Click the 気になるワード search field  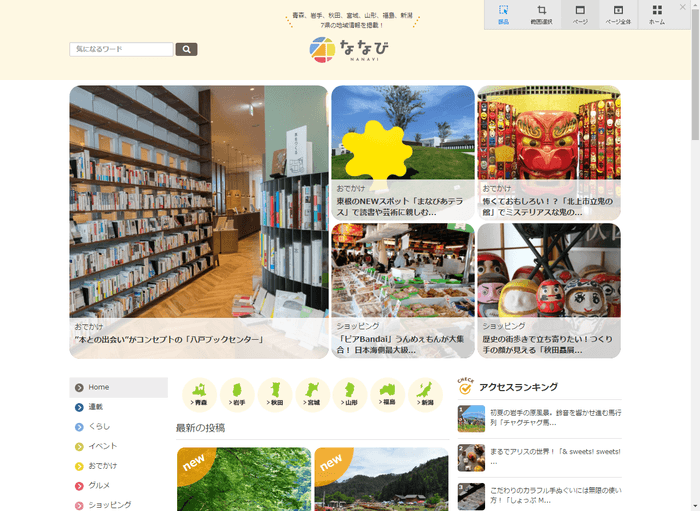121,49
